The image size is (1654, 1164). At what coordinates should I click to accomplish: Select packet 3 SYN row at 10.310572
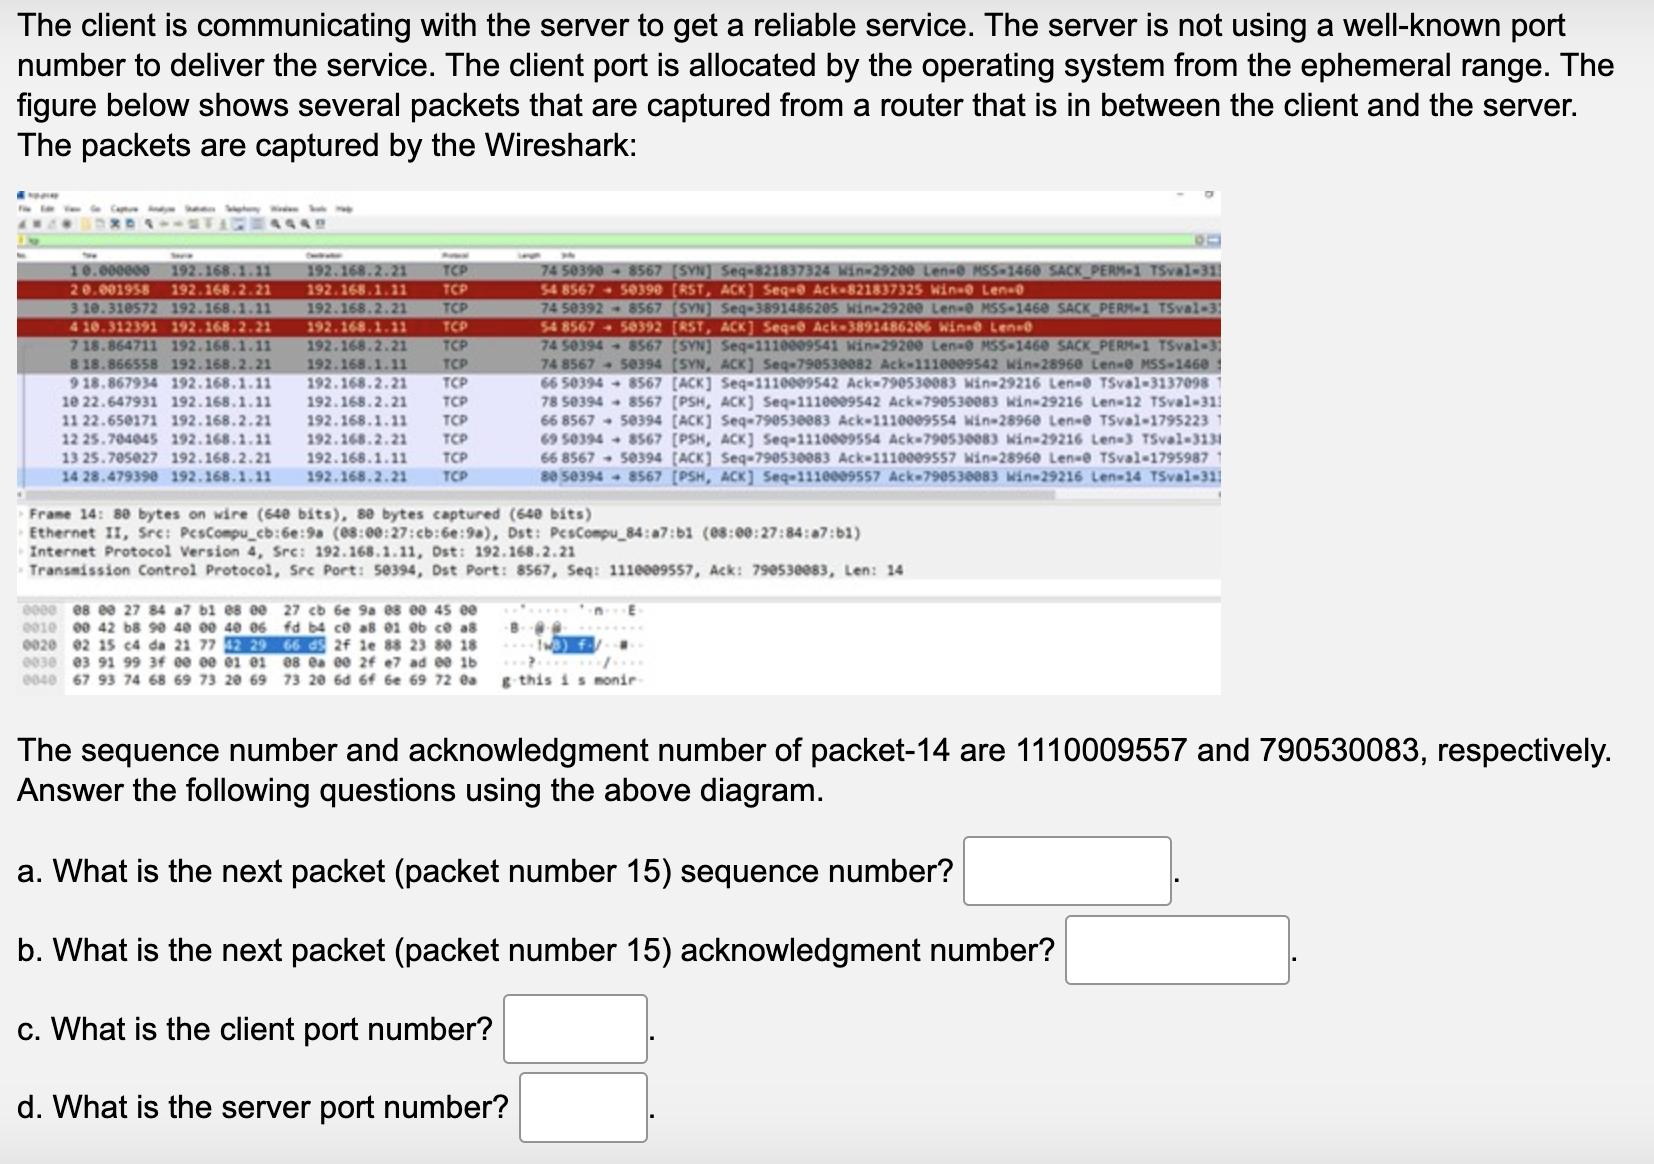[x=619, y=308]
